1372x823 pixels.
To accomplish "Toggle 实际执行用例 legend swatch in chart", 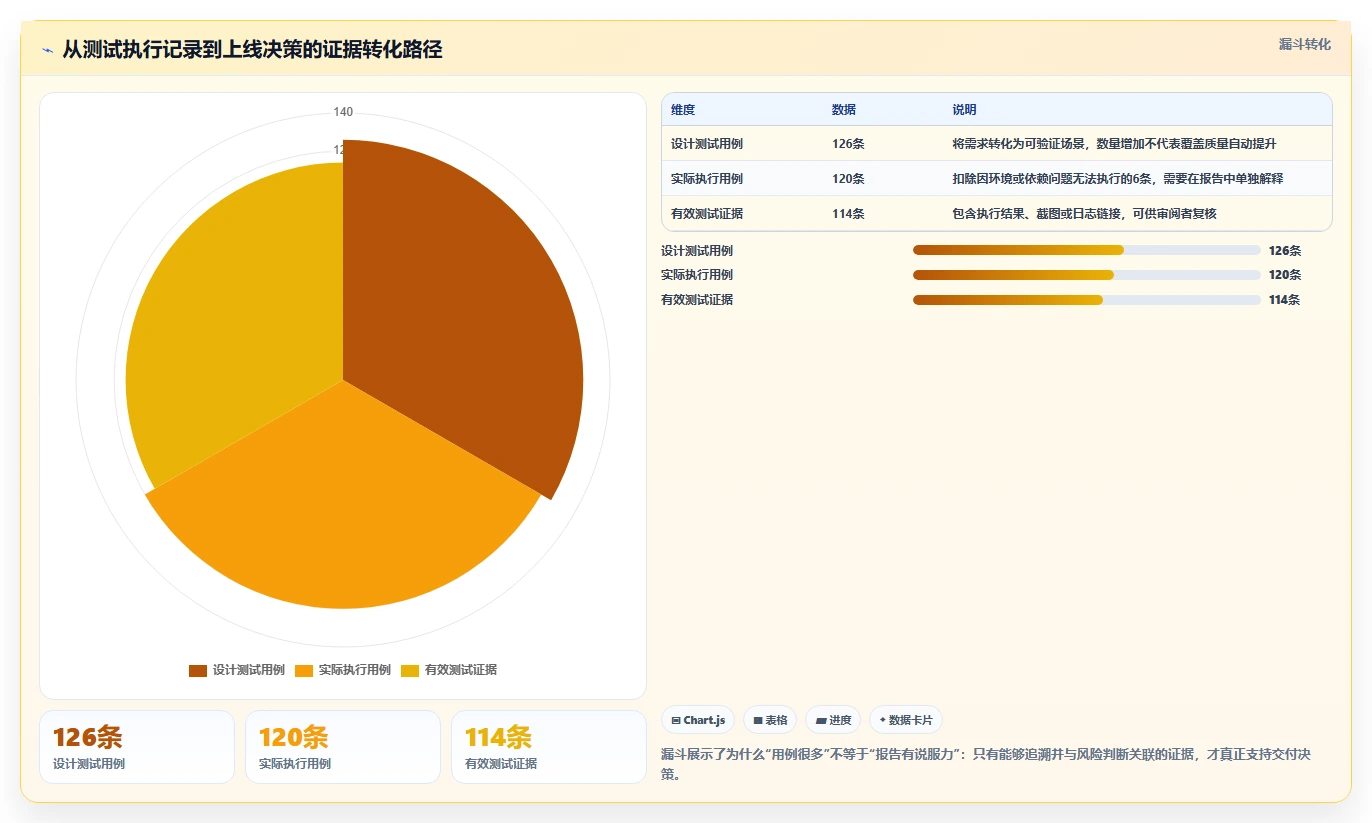I will coord(304,670).
